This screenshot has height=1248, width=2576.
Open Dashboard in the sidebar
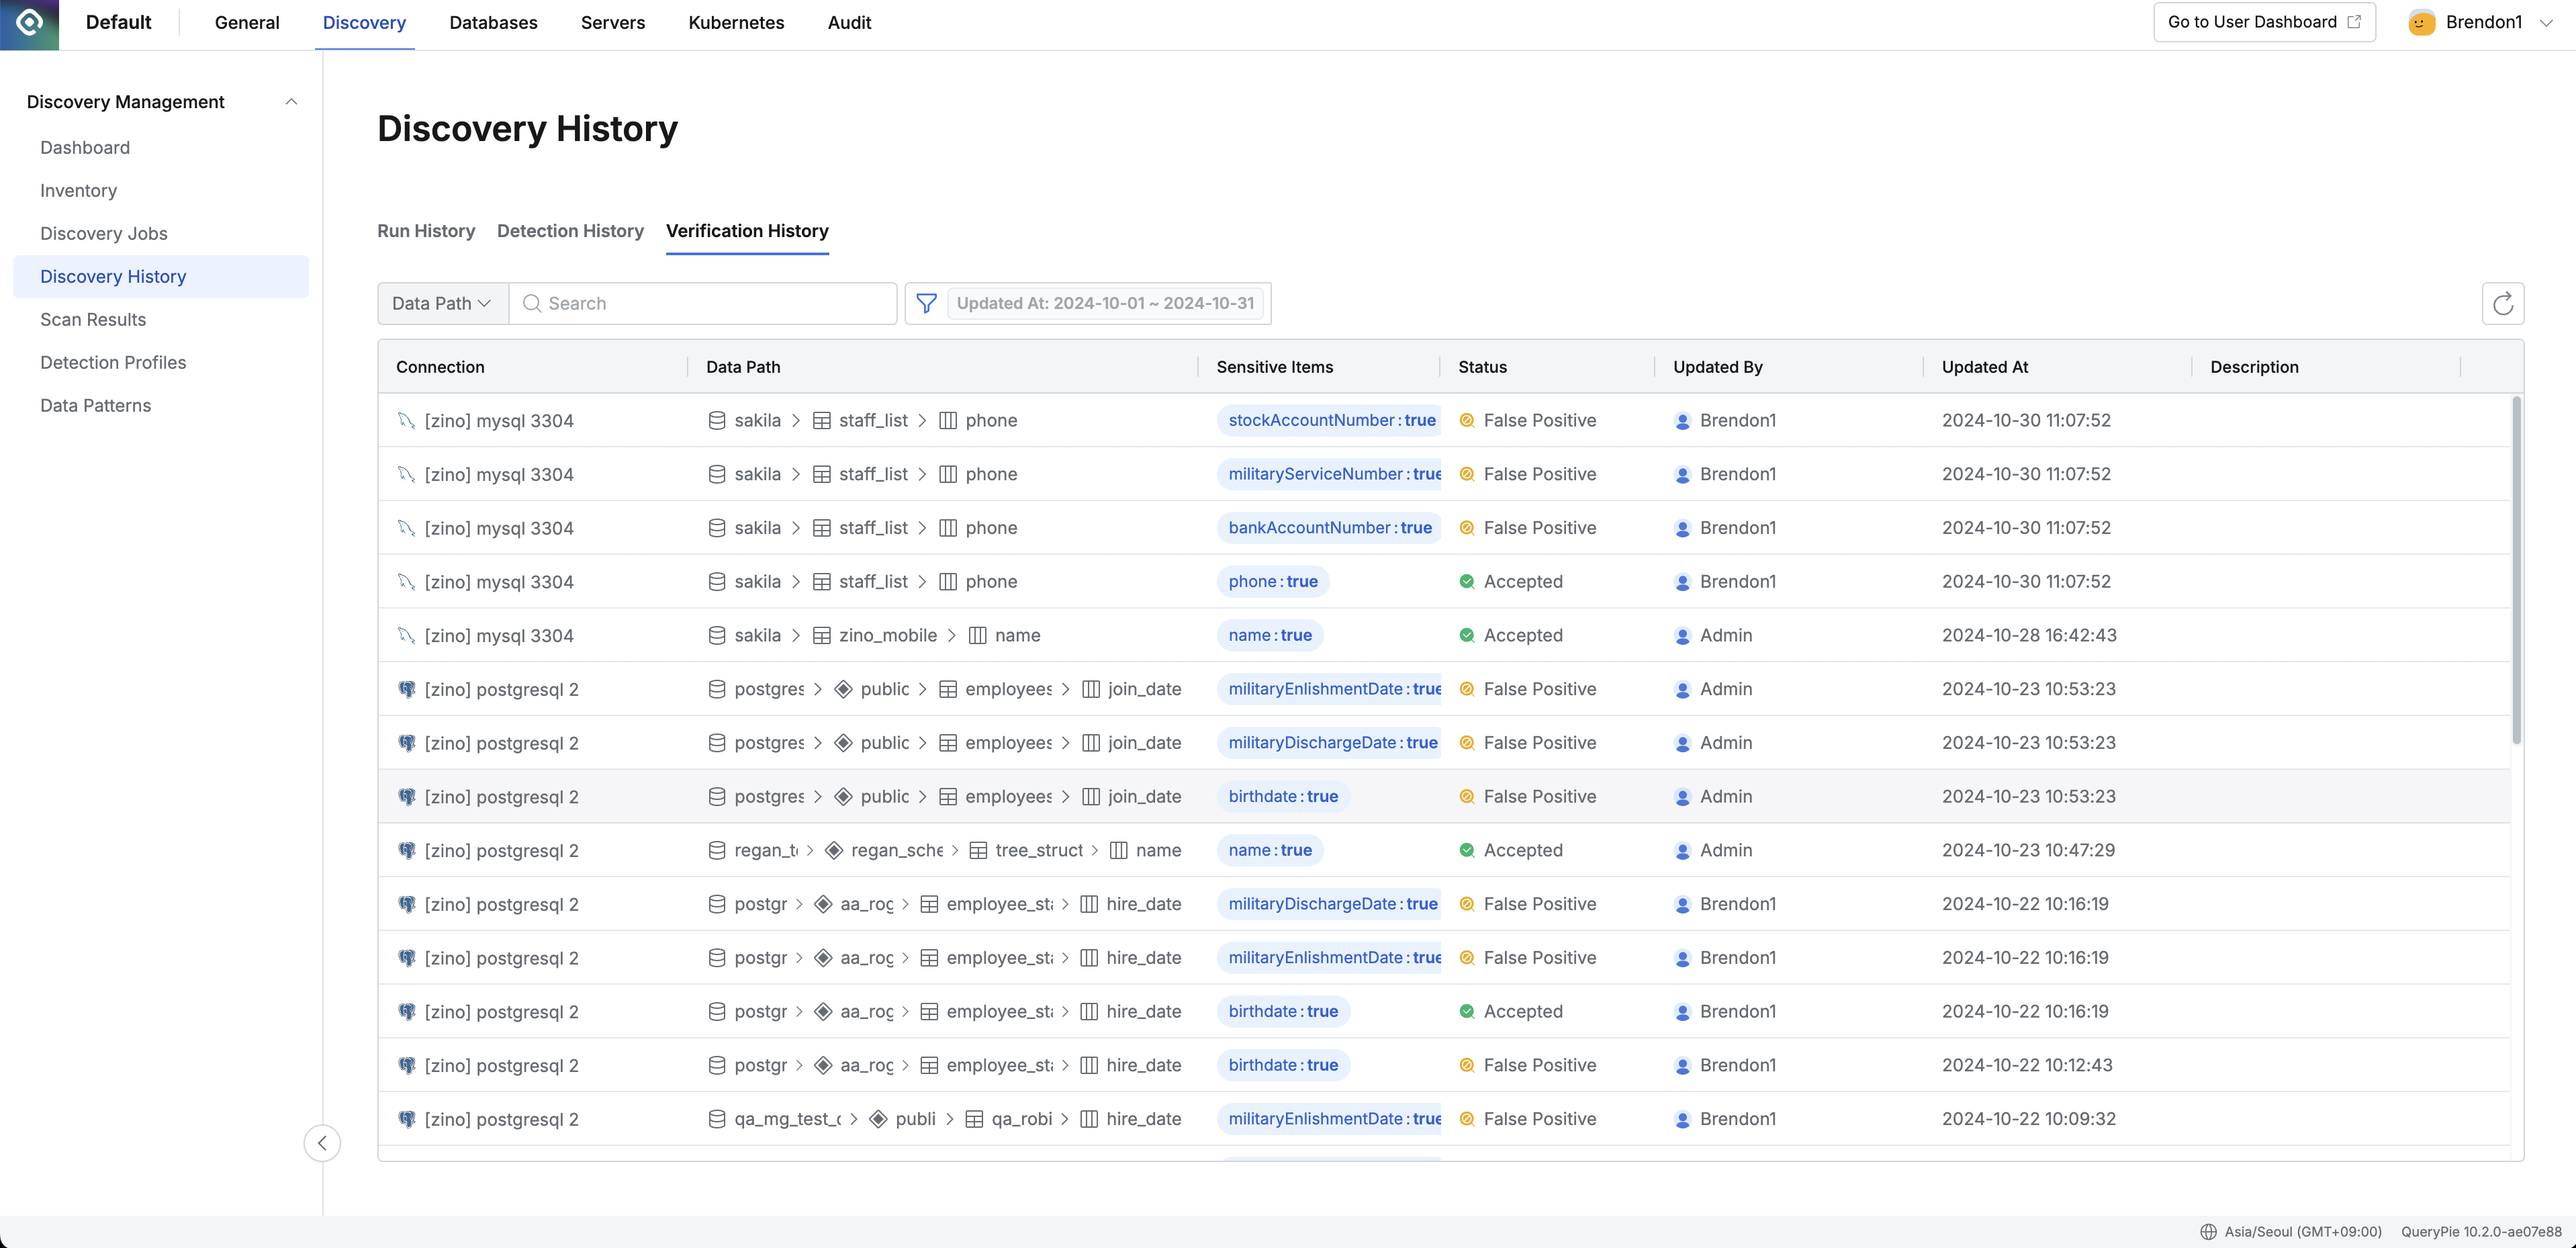(85, 148)
